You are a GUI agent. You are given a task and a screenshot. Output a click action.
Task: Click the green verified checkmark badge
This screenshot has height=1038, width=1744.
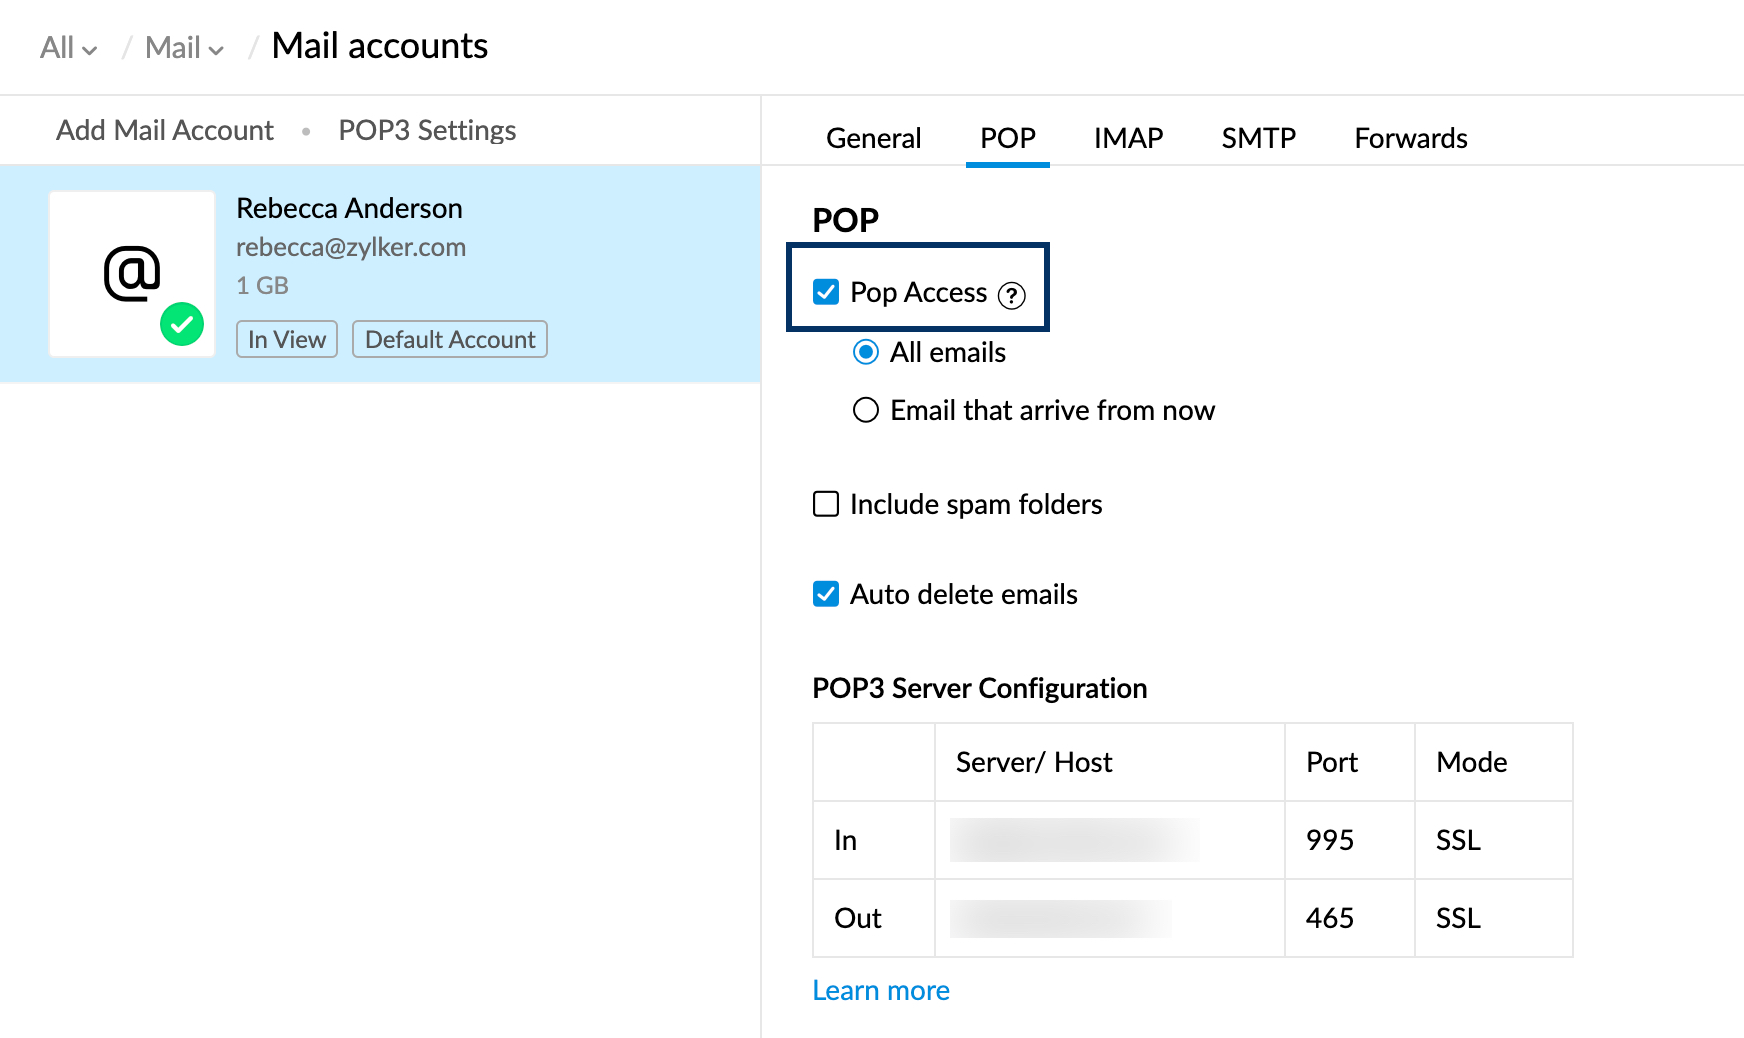(182, 324)
